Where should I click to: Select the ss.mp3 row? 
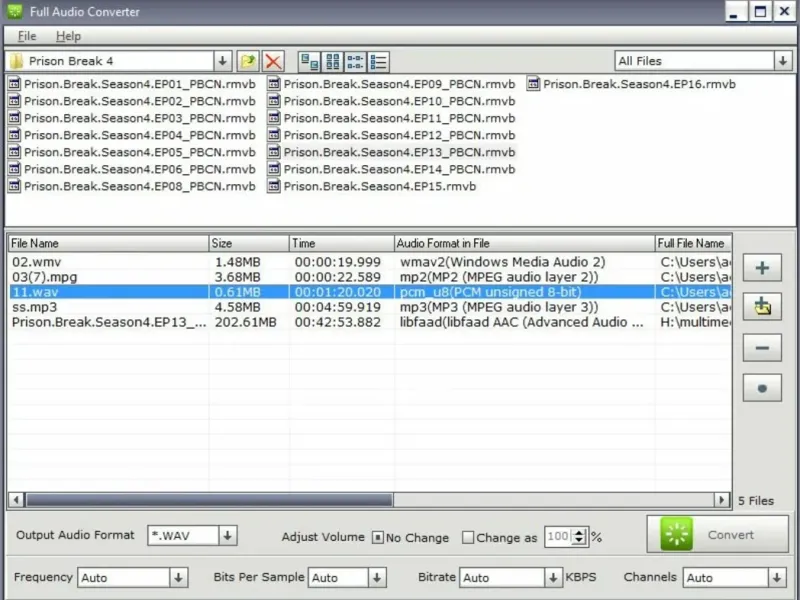(x=370, y=307)
